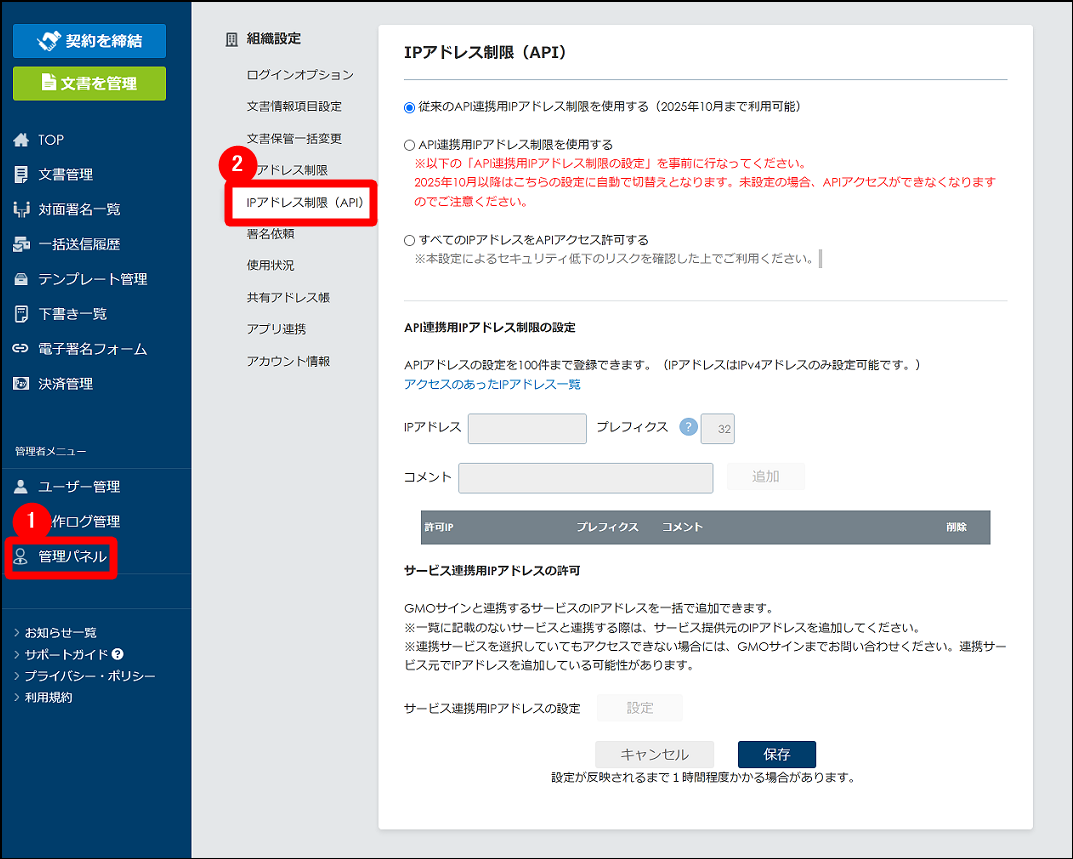Viewport: 1073px width, 859px height.
Task: Select 使用状況 in 組織設定
Action: (x=270, y=265)
